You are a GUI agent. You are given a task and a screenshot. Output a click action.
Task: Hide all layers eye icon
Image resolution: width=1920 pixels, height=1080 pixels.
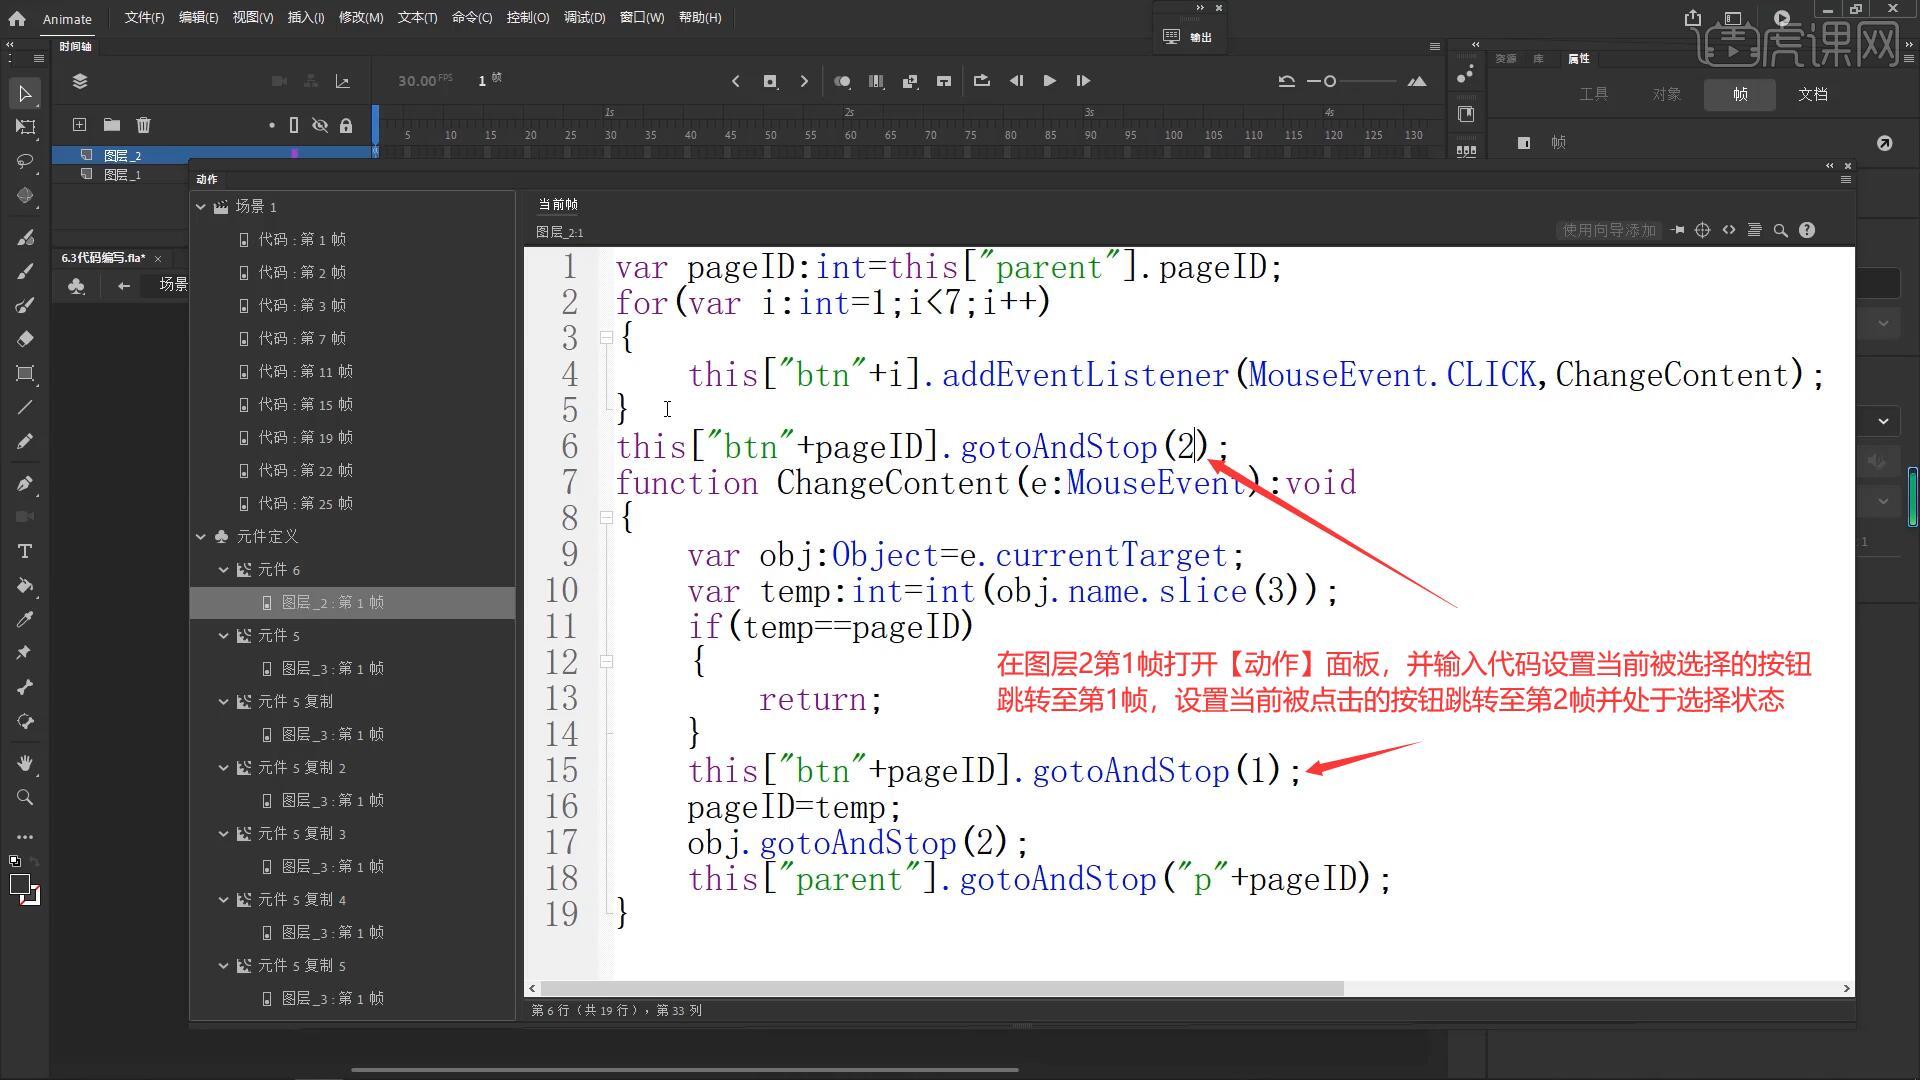point(320,125)
